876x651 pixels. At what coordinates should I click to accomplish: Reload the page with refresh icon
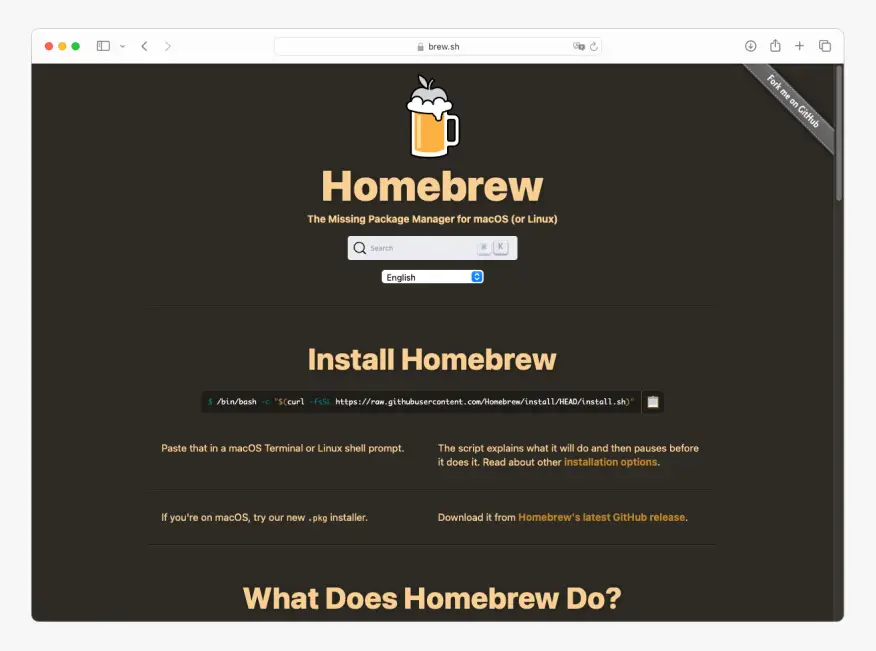point(593,46)
